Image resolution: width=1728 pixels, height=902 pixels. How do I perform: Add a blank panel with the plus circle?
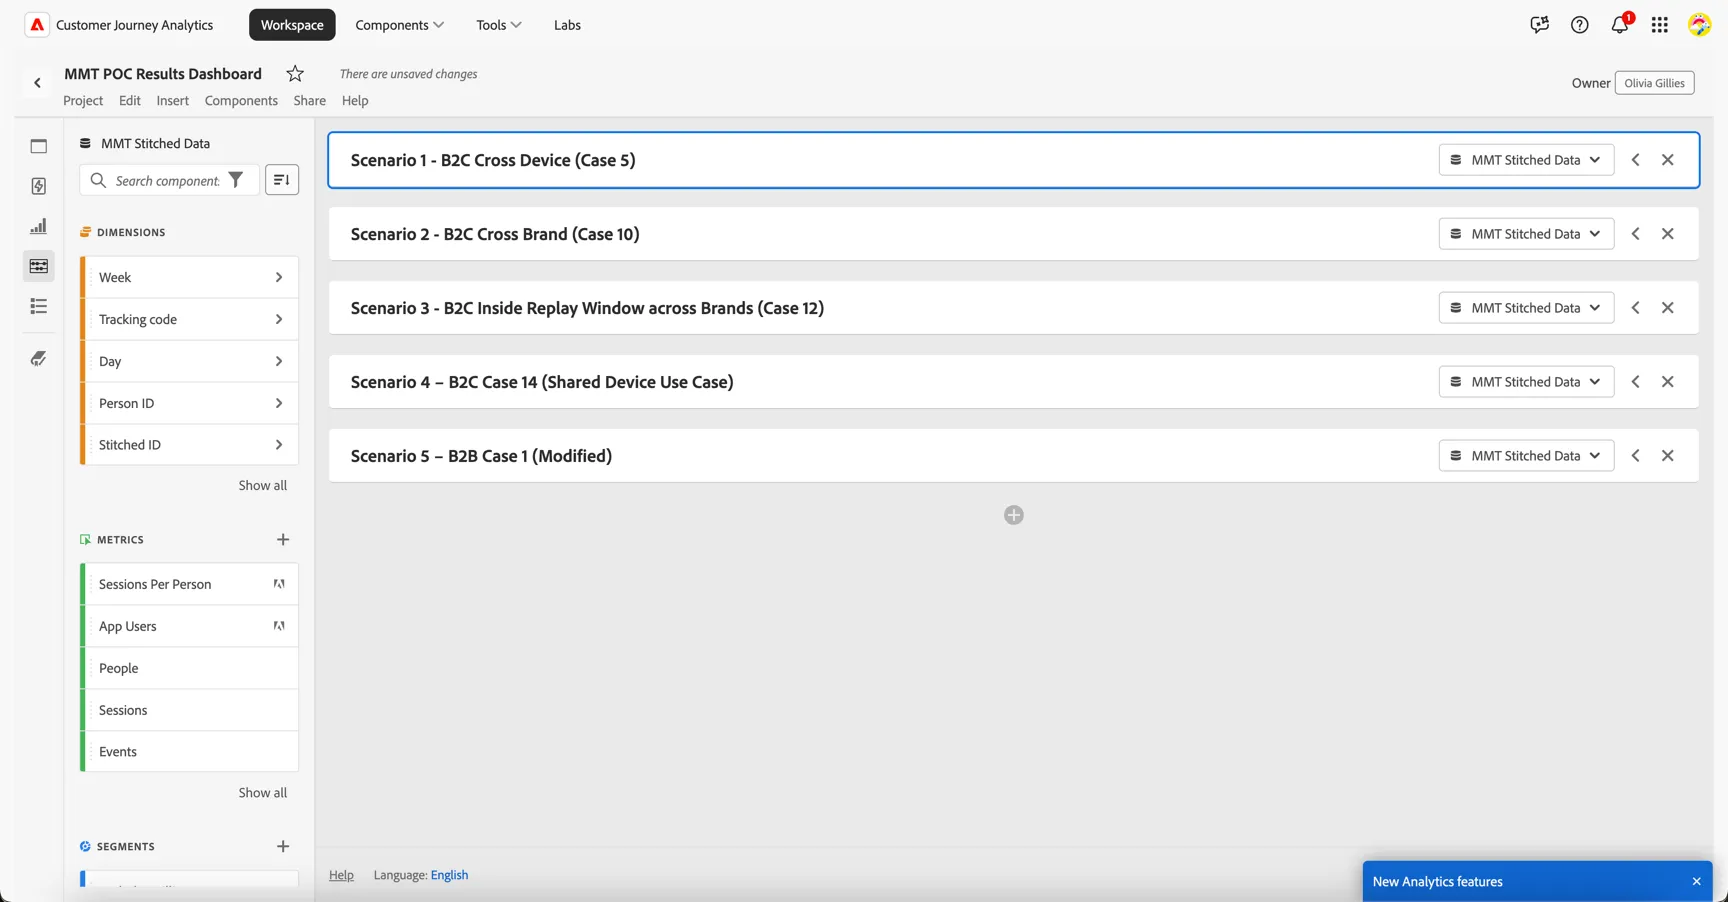(1014, 515)
